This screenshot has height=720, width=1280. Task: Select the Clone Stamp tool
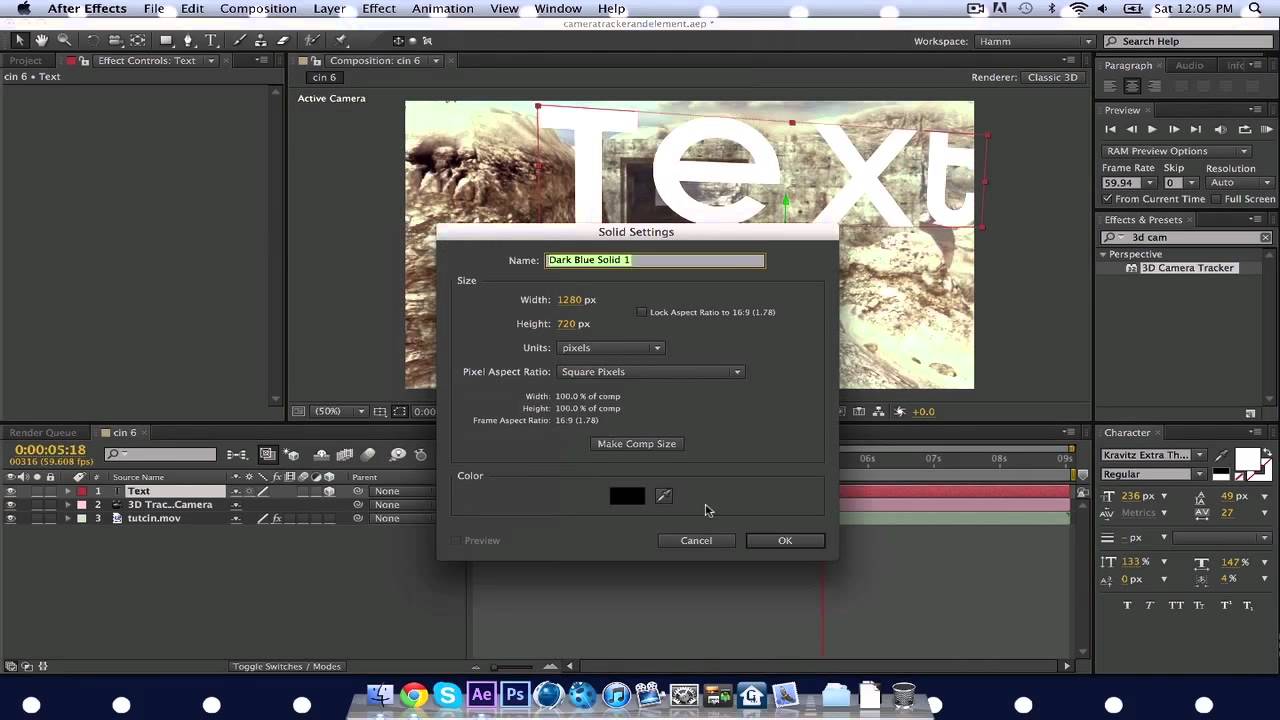click(262, 40)
